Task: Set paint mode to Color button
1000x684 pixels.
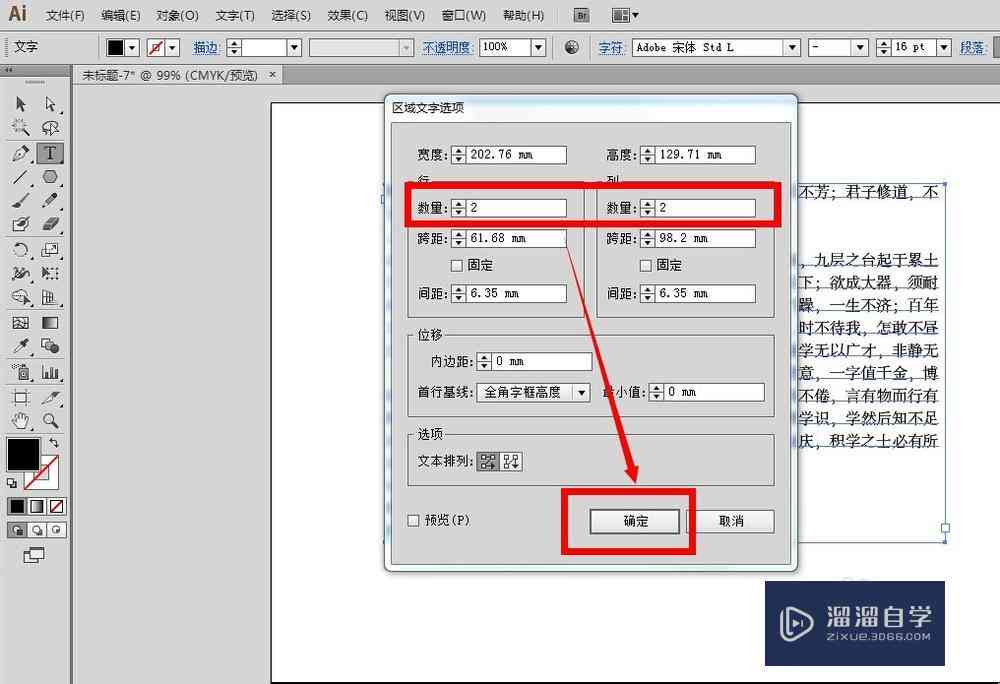Action: pos(17,506)
